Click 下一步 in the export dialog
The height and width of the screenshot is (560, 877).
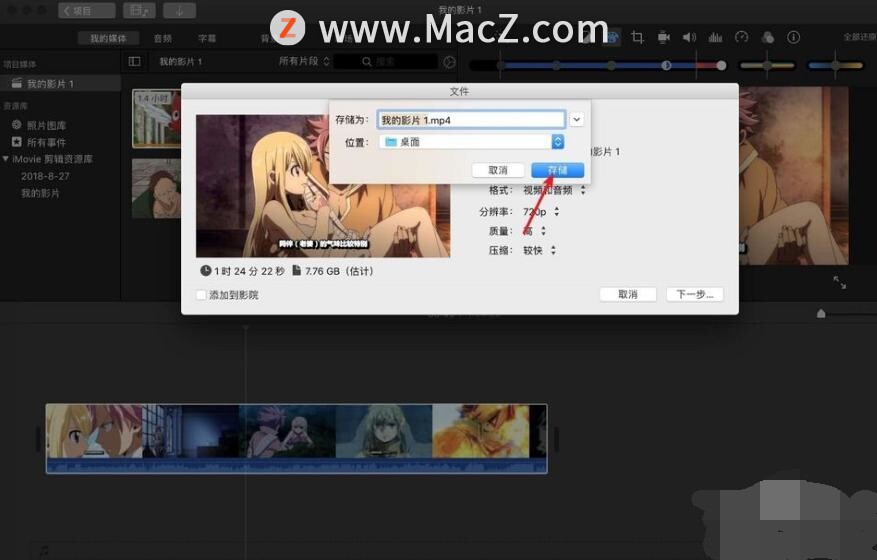695,294
